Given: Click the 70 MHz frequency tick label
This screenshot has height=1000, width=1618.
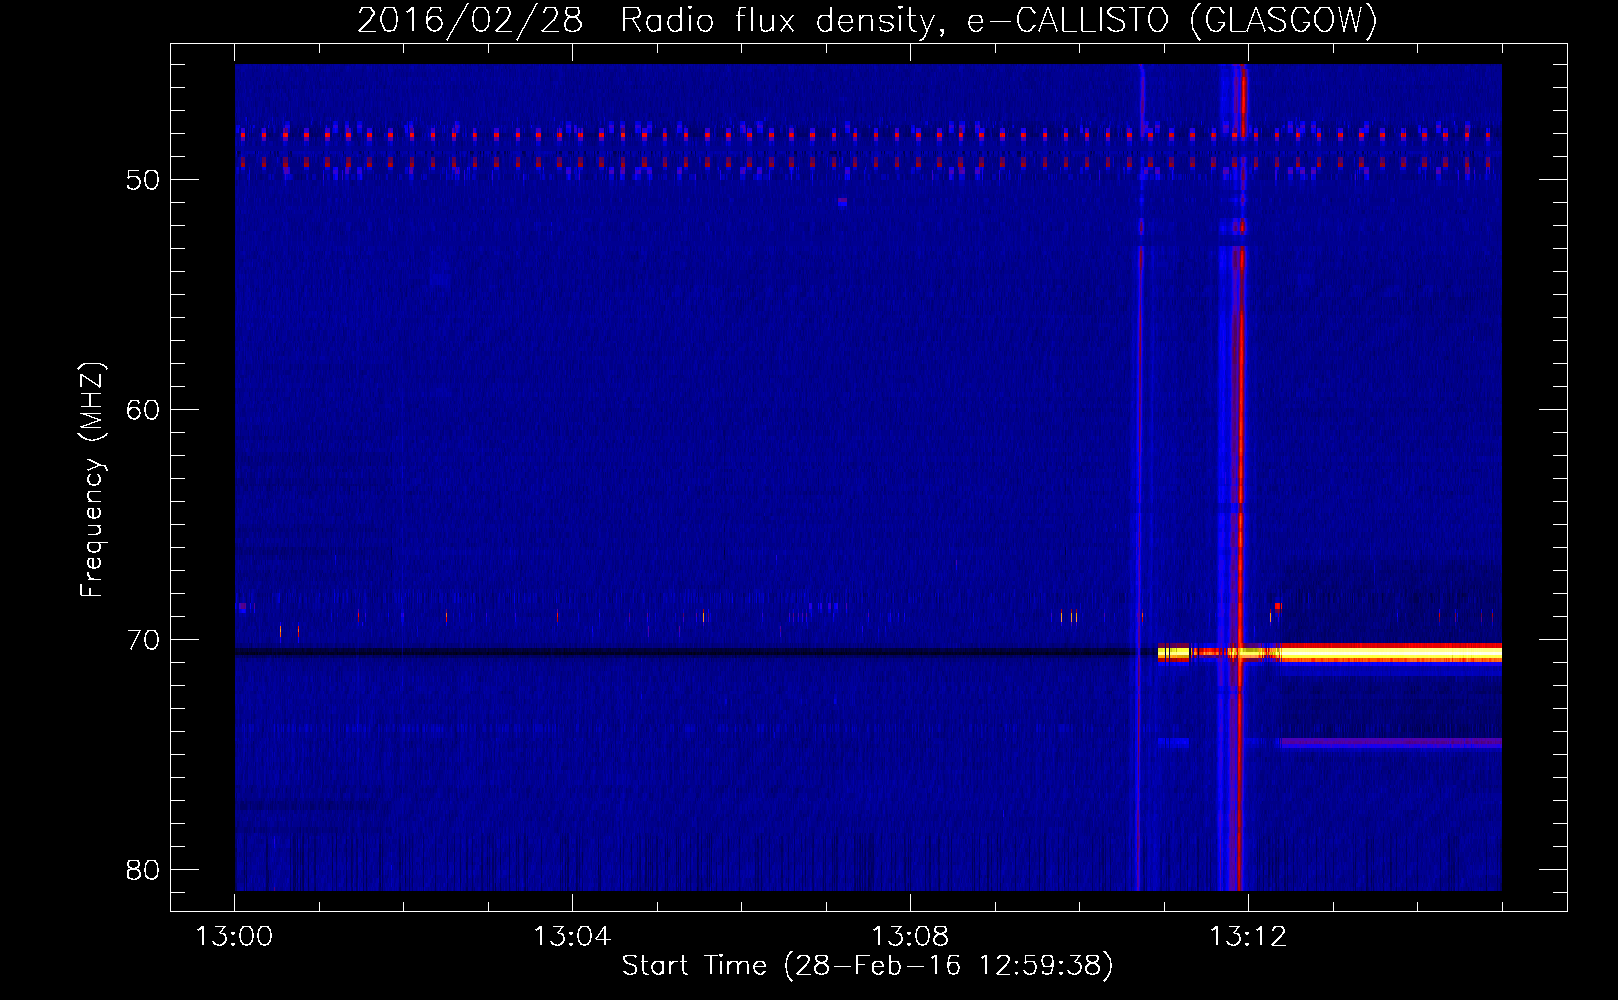Looking at the screenshot, I should pos(143,641).
